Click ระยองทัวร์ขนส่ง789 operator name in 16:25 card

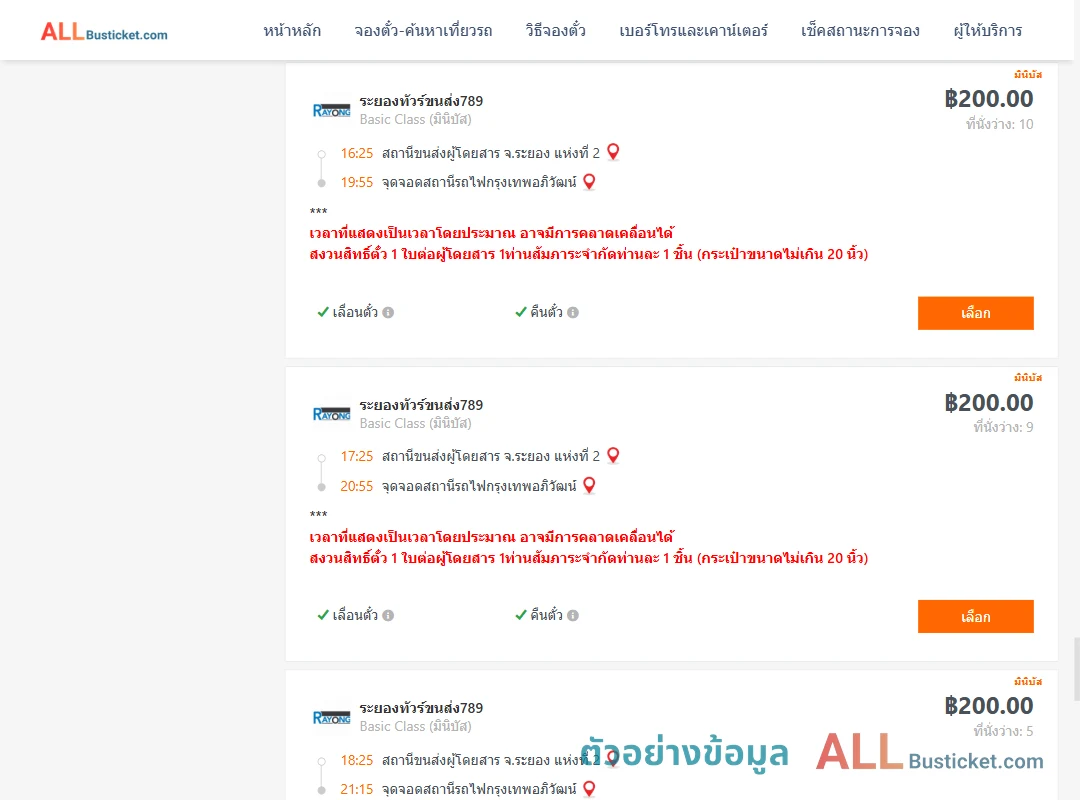(x=421, y=101)
